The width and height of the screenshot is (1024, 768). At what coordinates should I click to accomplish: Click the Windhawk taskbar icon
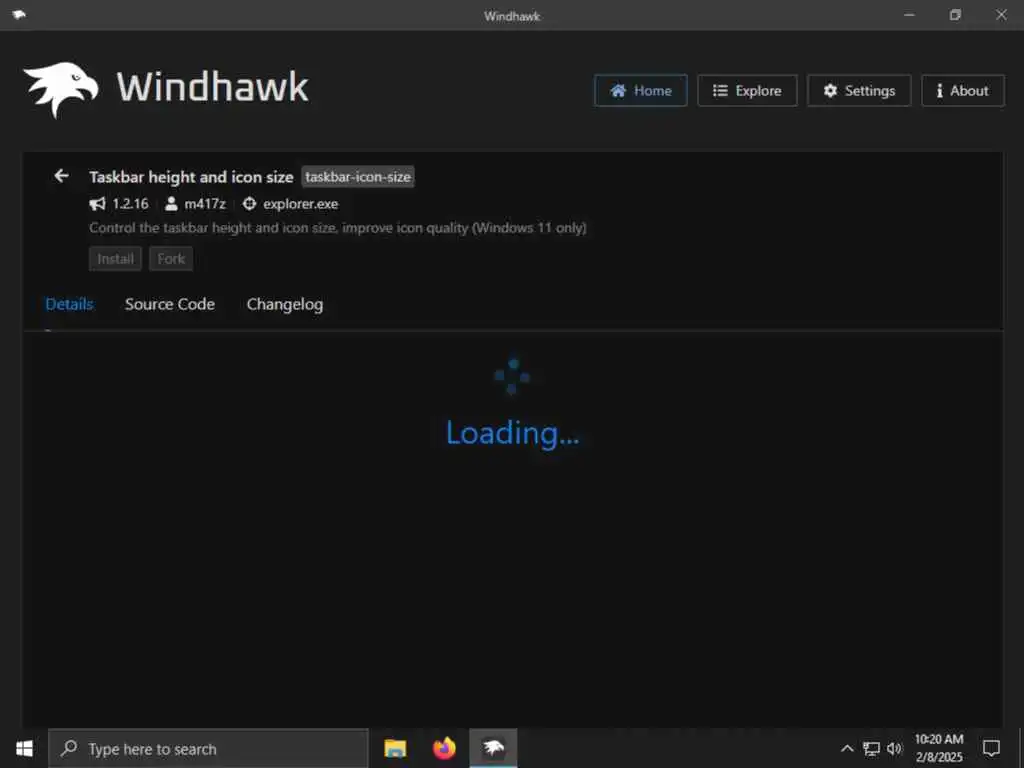tap(493, 748)
